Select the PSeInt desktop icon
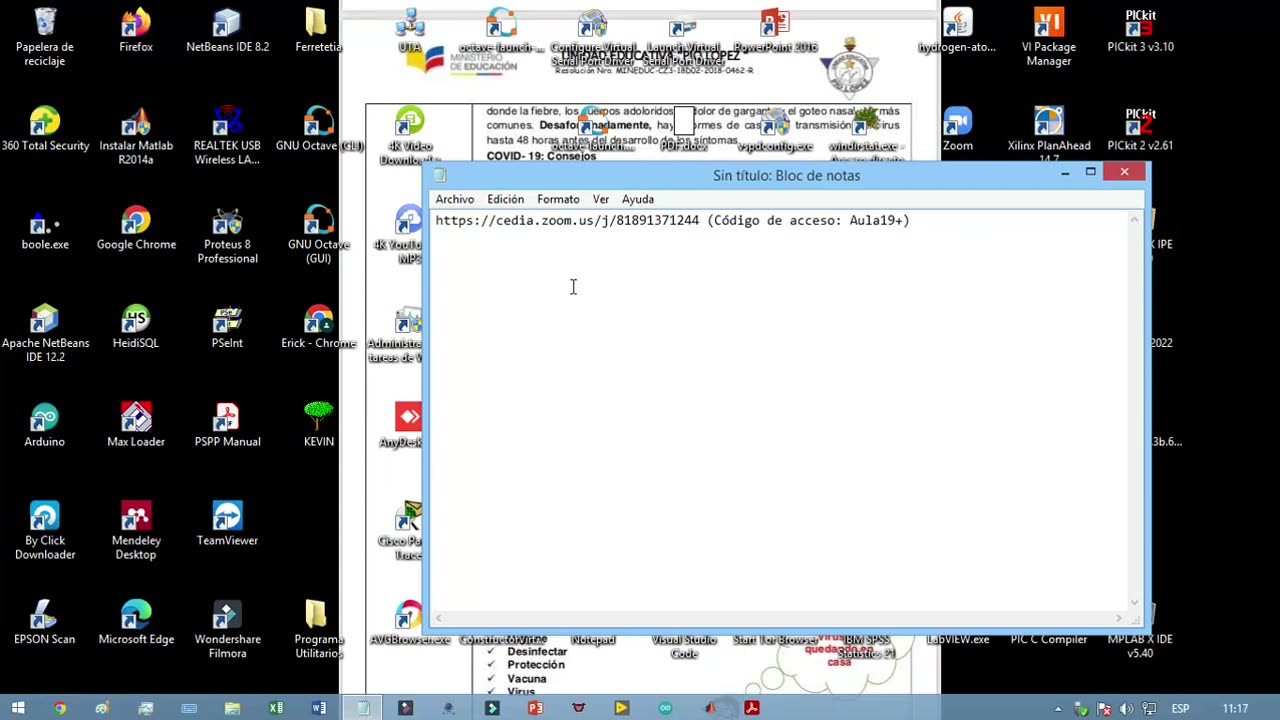Viewport: 1280px width, 720px height. pos(227,327)
